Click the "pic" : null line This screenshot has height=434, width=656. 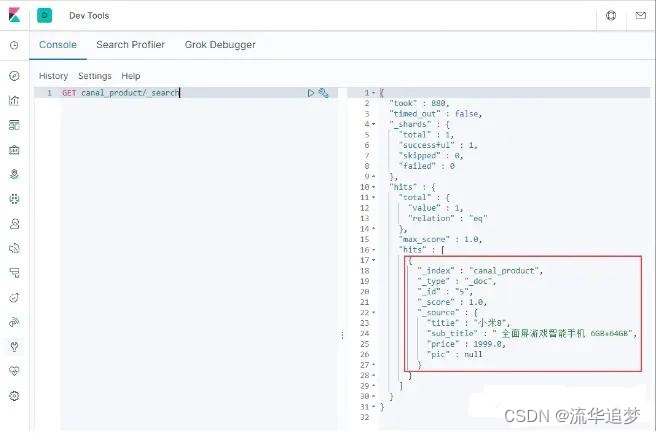click(454, 354)
